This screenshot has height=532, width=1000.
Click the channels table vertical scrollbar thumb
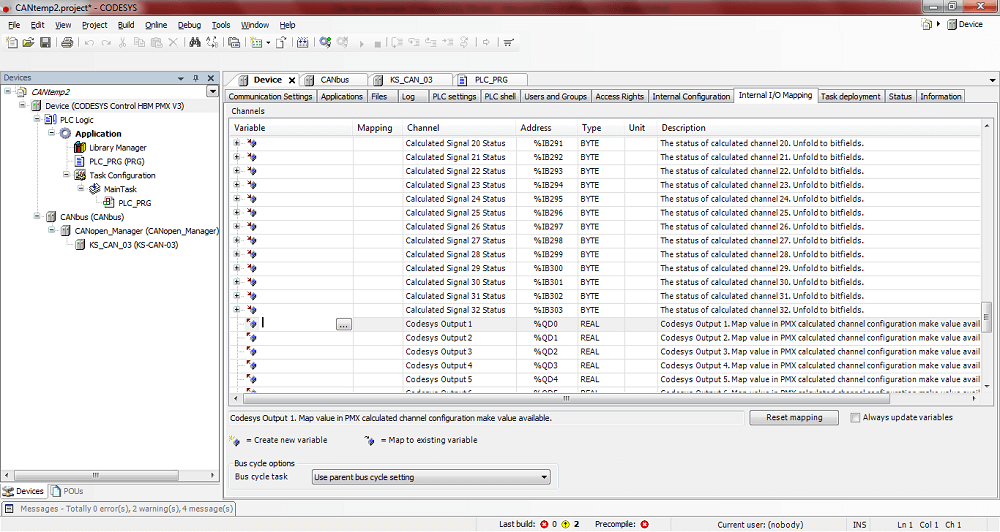[987, 317]
